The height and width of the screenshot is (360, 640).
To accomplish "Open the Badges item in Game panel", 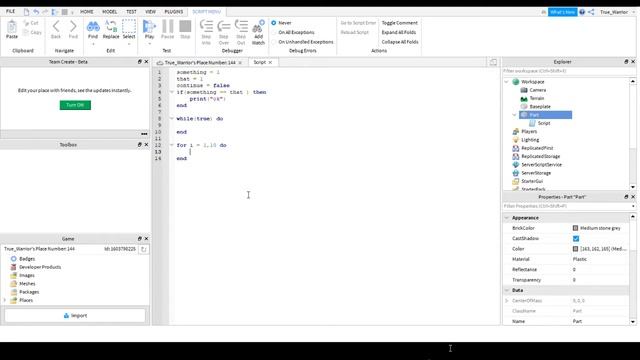I will pyautogui.click(x=27, y=259).
